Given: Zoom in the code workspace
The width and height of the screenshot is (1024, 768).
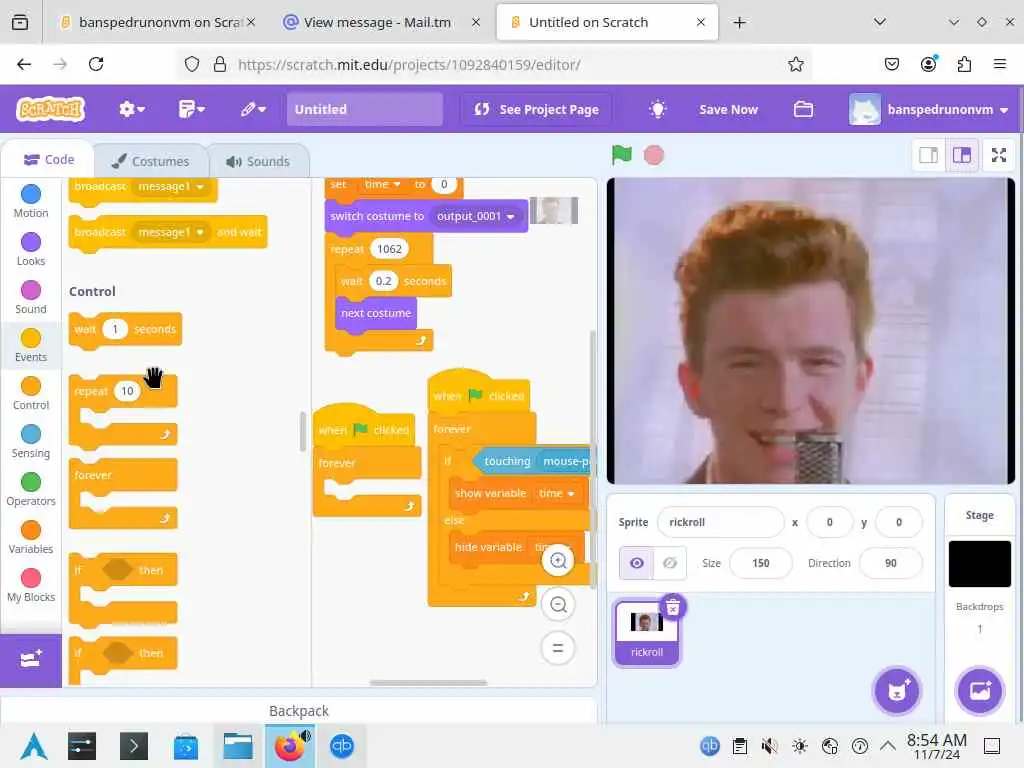Looking at the screenshot, I should coord(558,560).
